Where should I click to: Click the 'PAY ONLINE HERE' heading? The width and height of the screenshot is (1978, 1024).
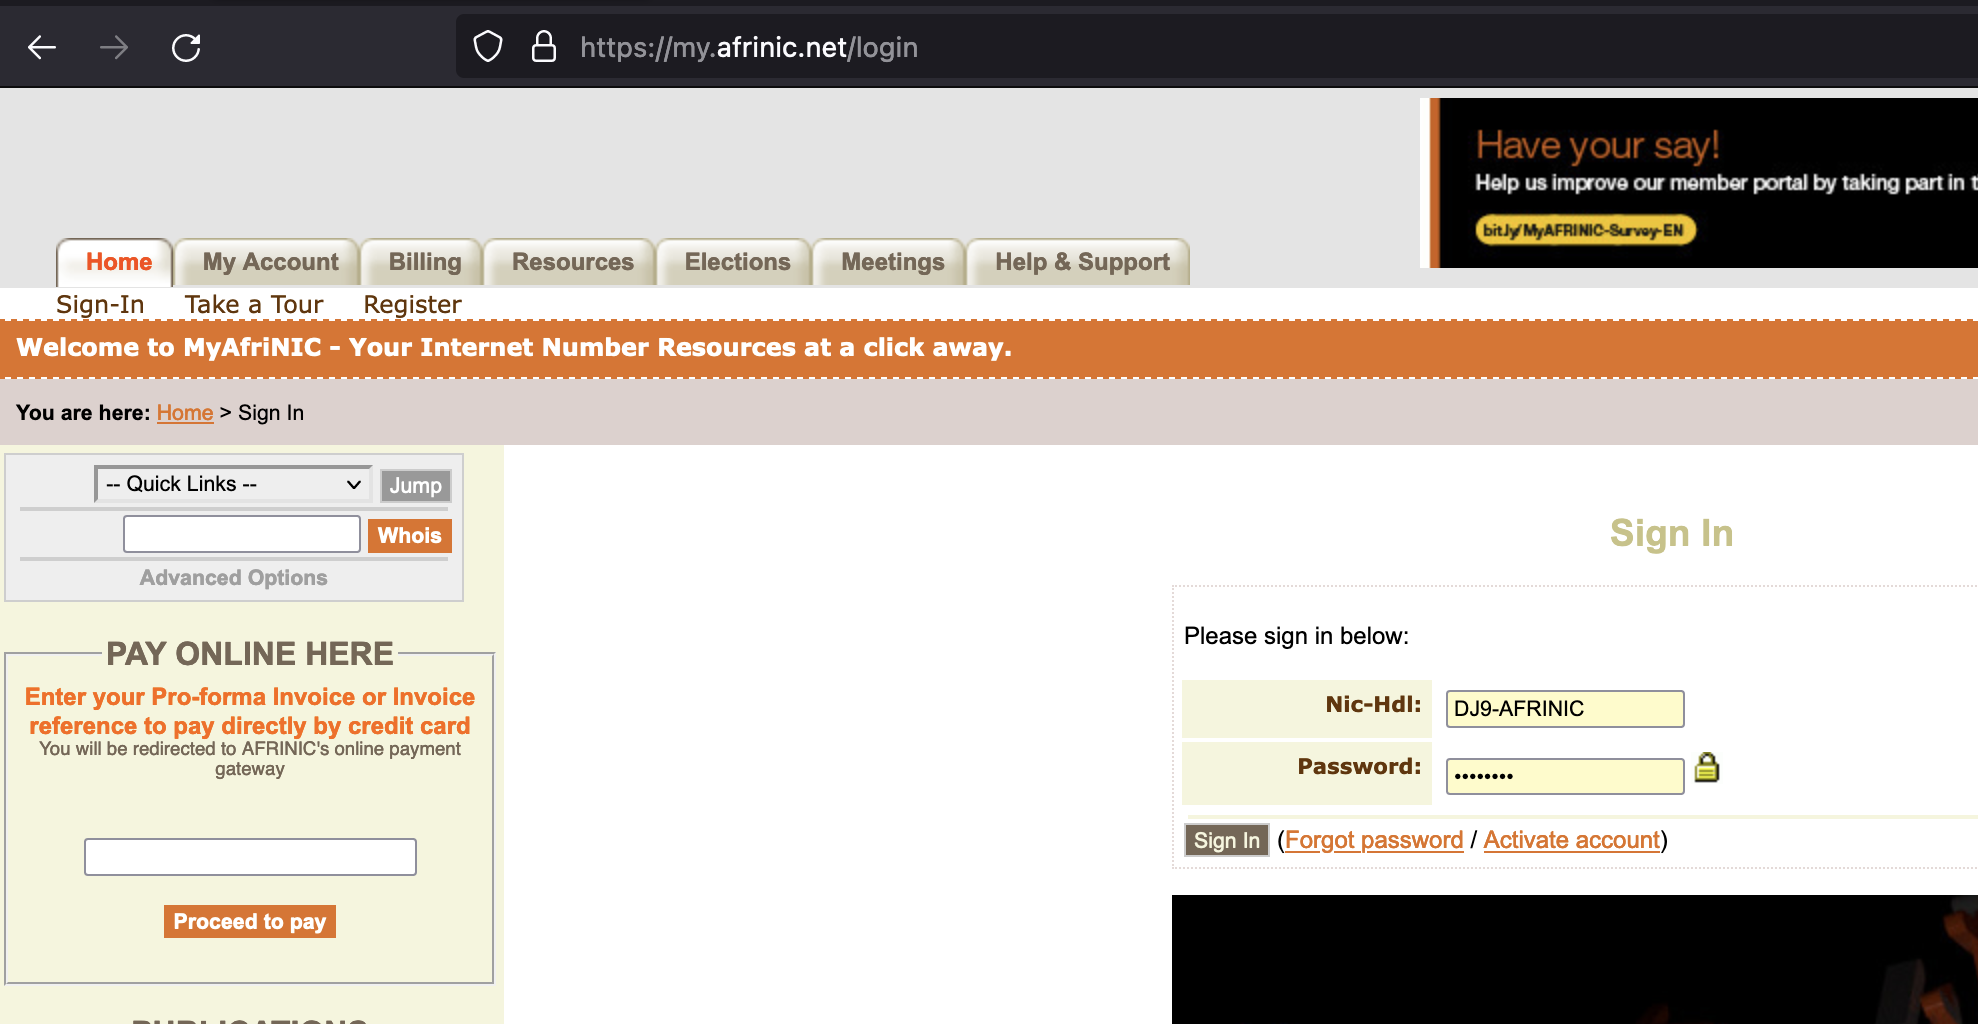(x=250, y=654)
